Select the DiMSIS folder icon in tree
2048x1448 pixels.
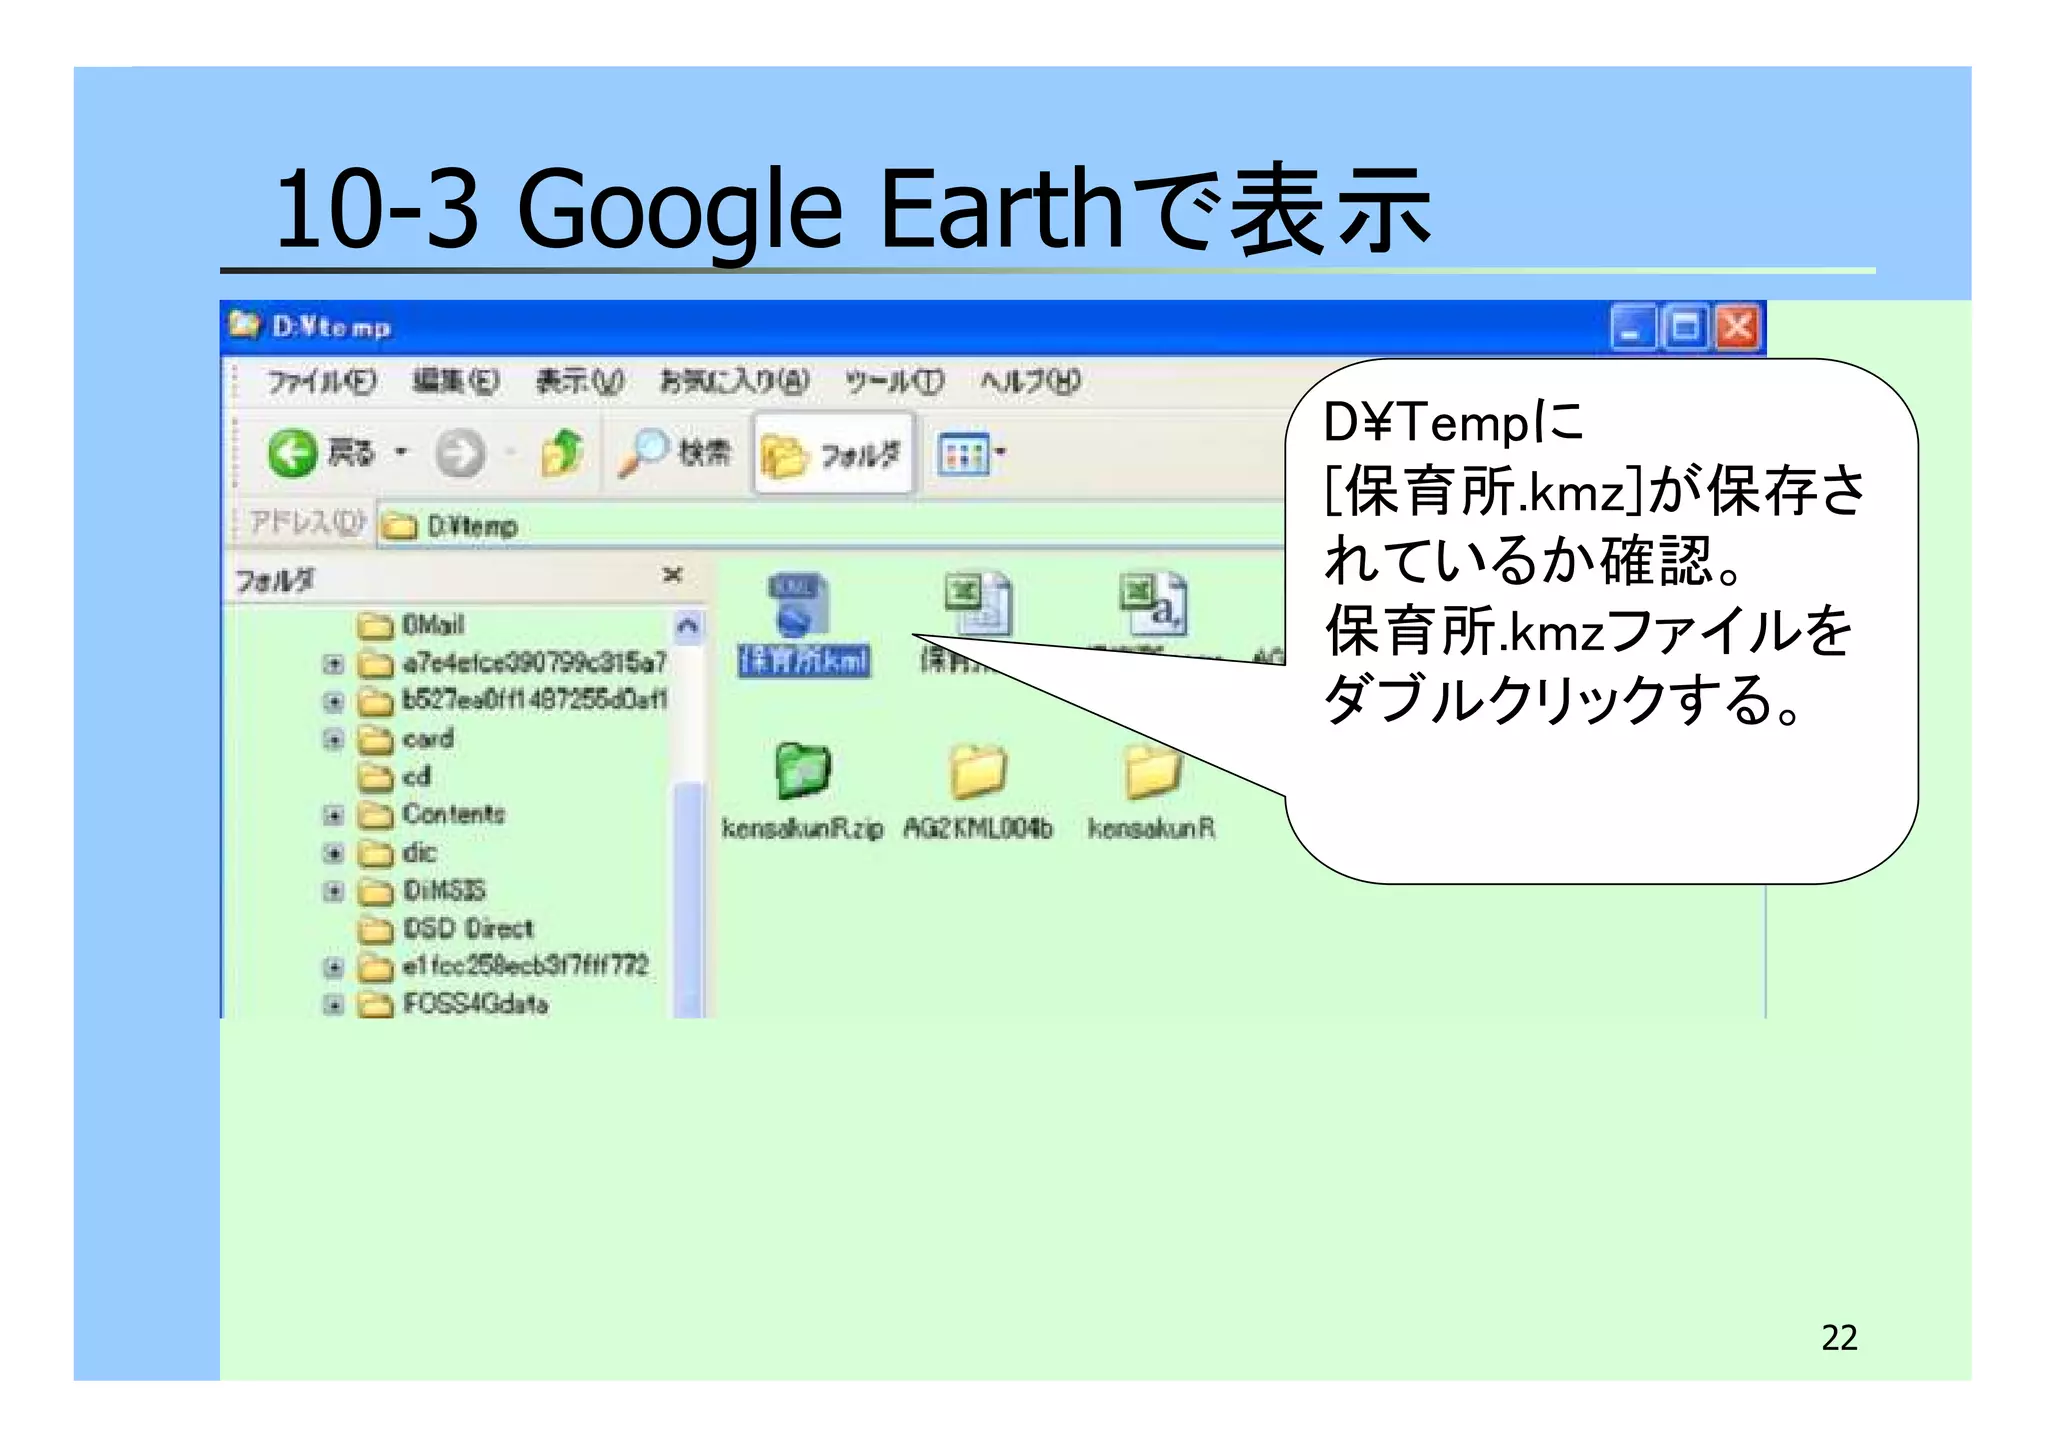[x=375, y=892]
